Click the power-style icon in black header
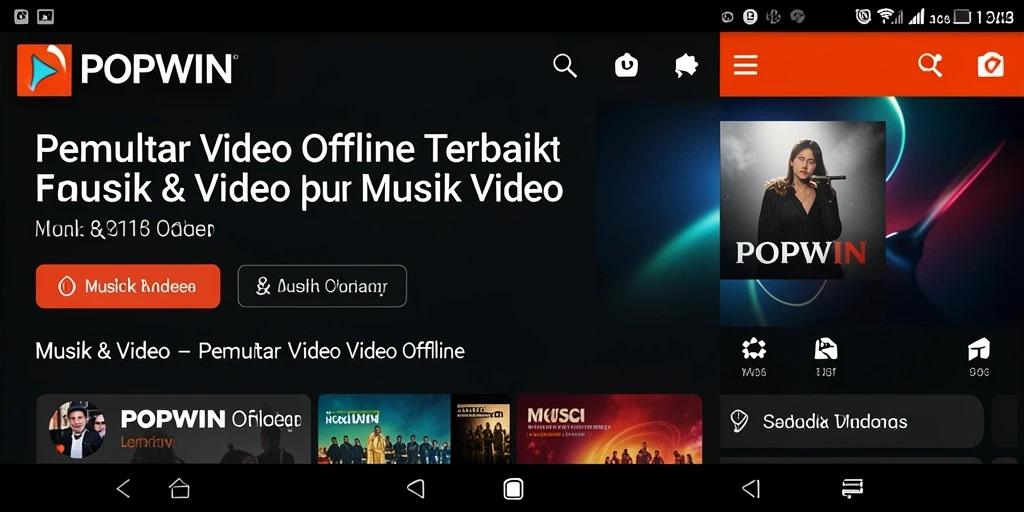Viewport: 1024px width, 512px height. pyautogui.click(x=626, y=65)
